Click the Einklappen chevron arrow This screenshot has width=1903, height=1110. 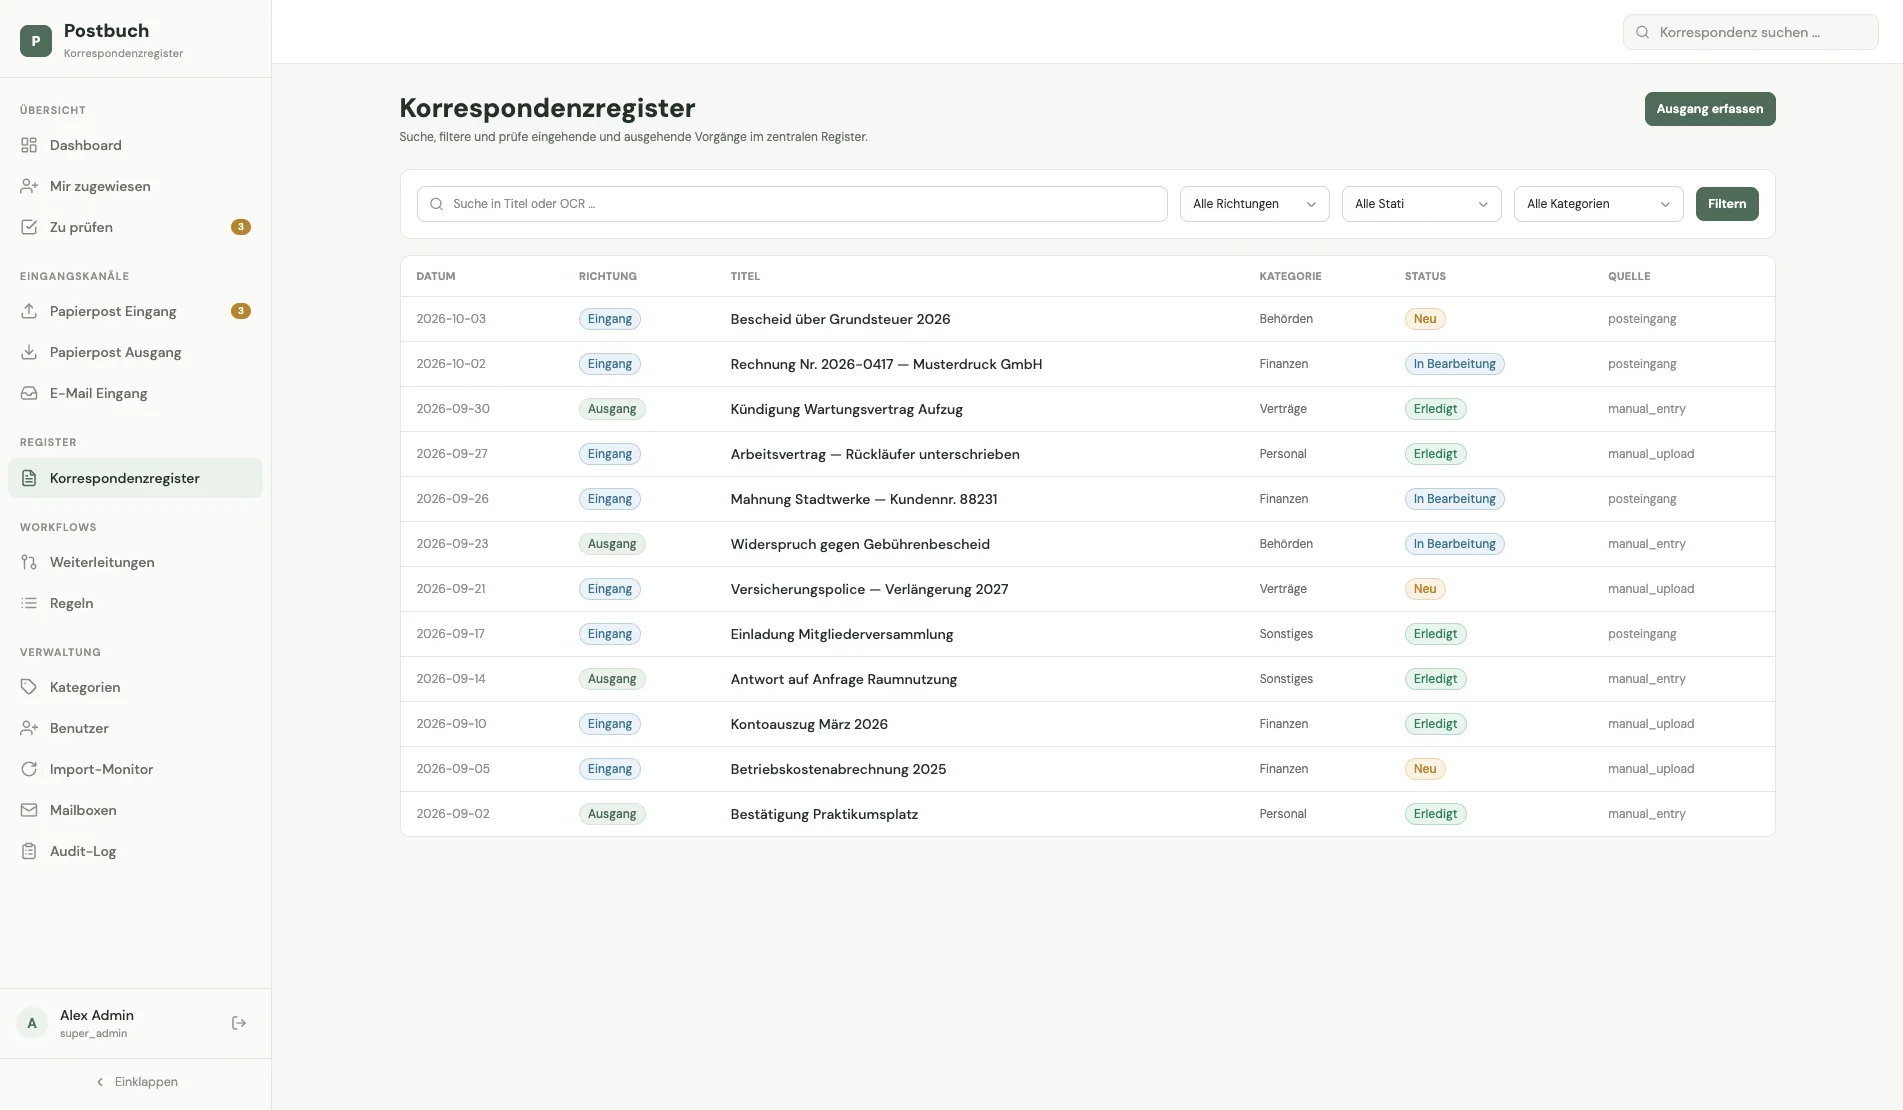click(100, 1082)
